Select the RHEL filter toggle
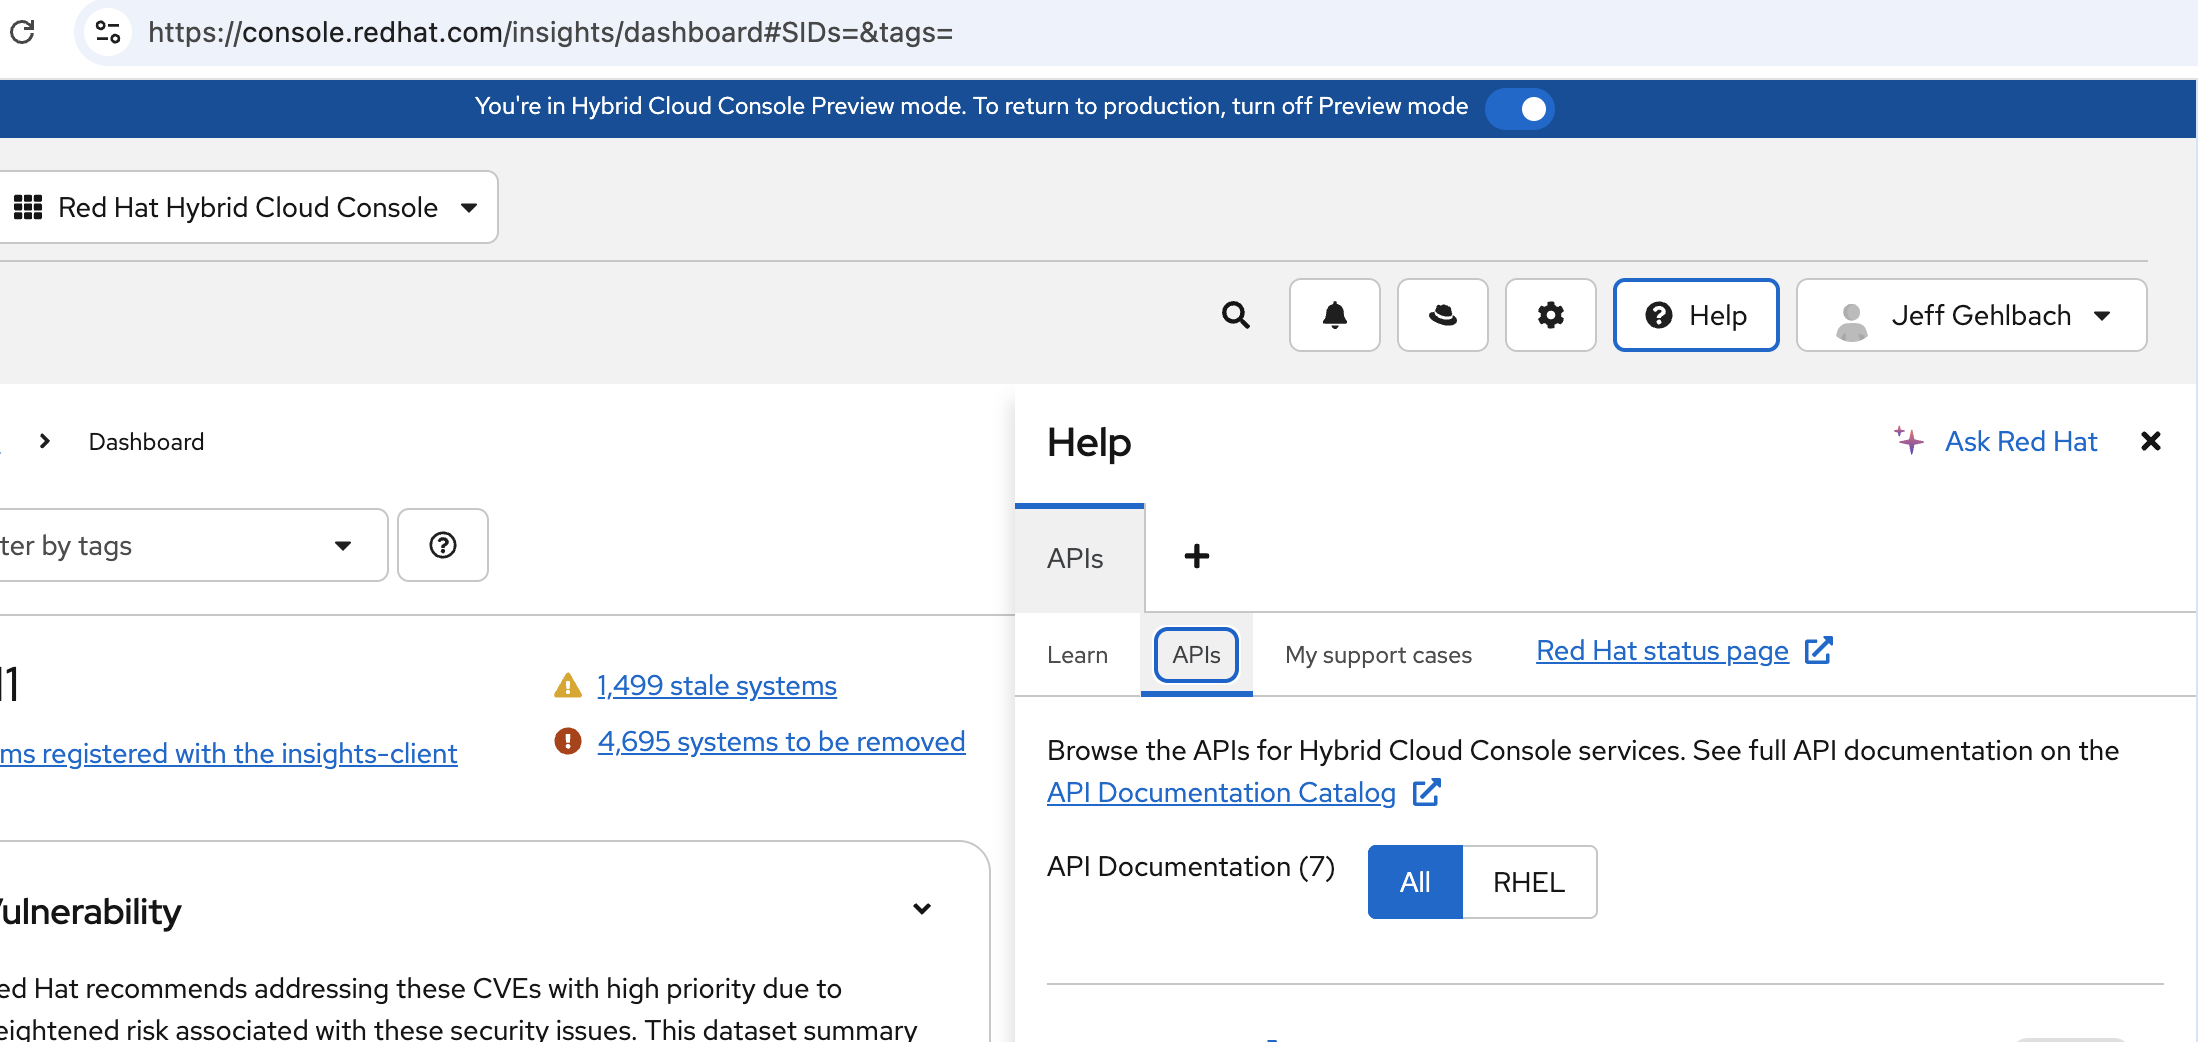 (1529, 882)
